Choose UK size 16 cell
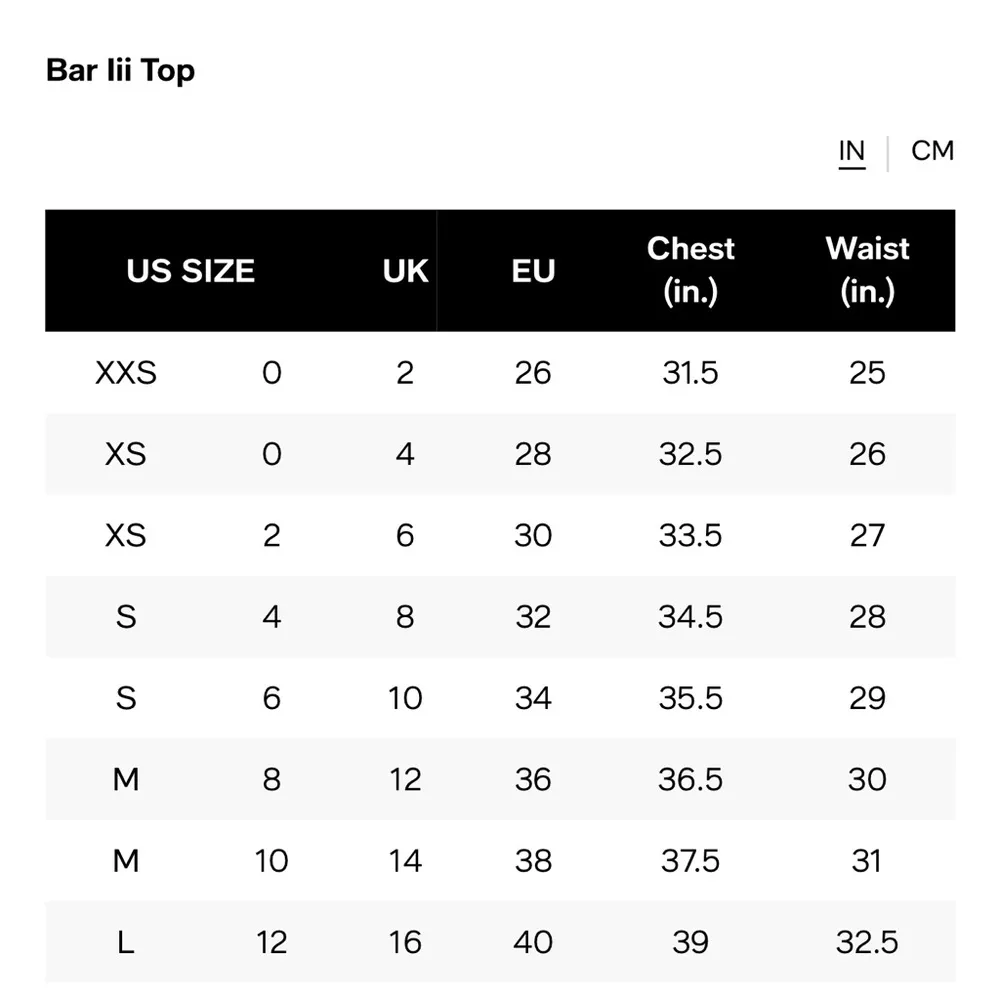 click(405, 942)
